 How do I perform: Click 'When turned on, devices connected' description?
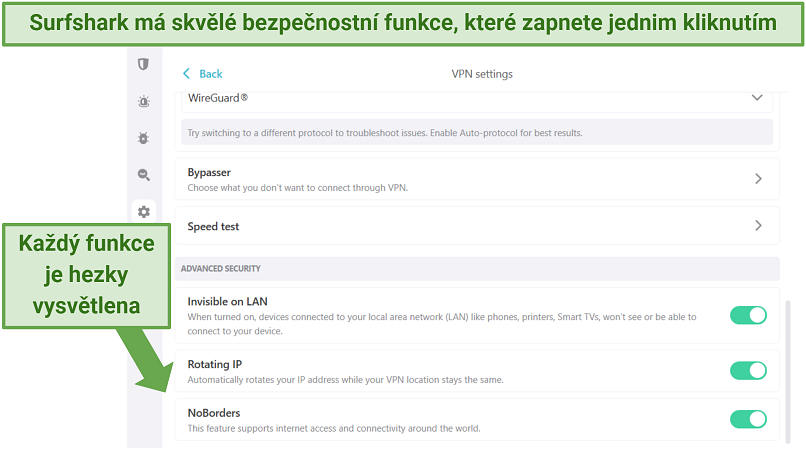442,324
